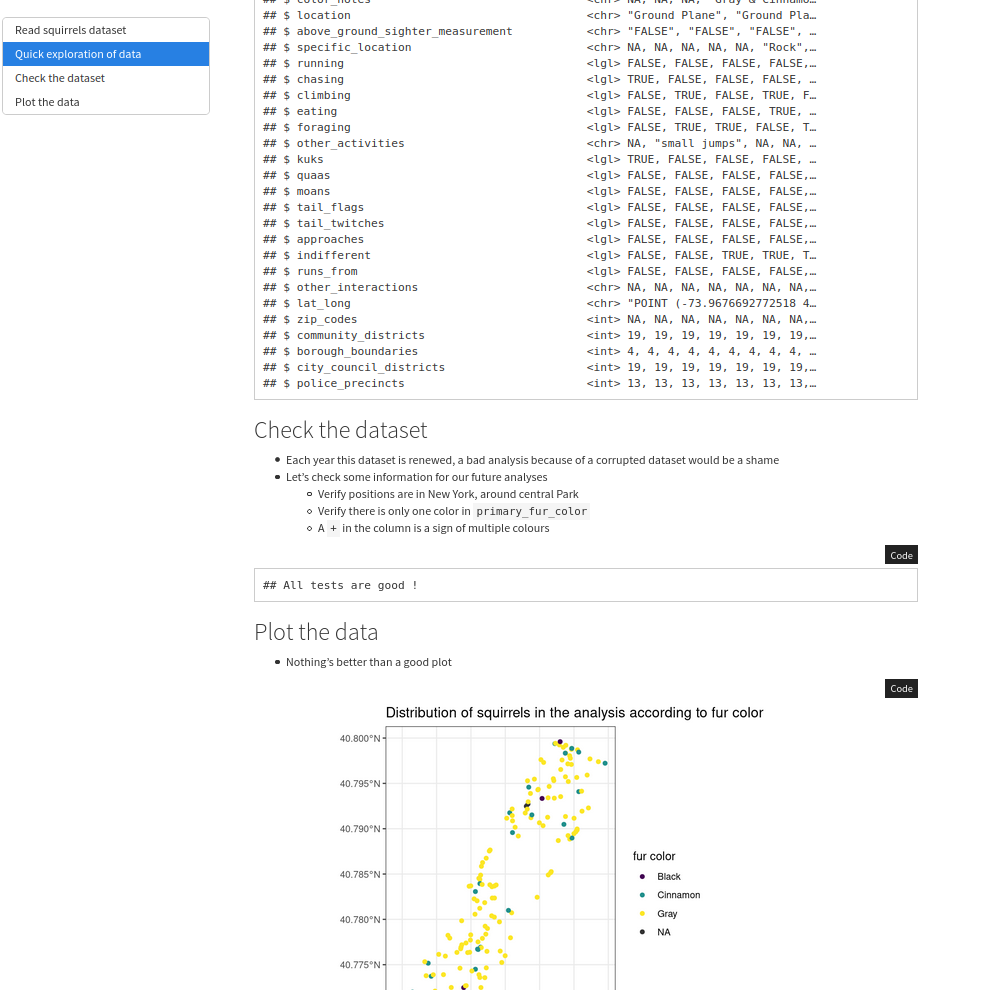Click the '$ approaches' output row
The height and width of the screenshot is (990, 981).
[x=540, y=239]
